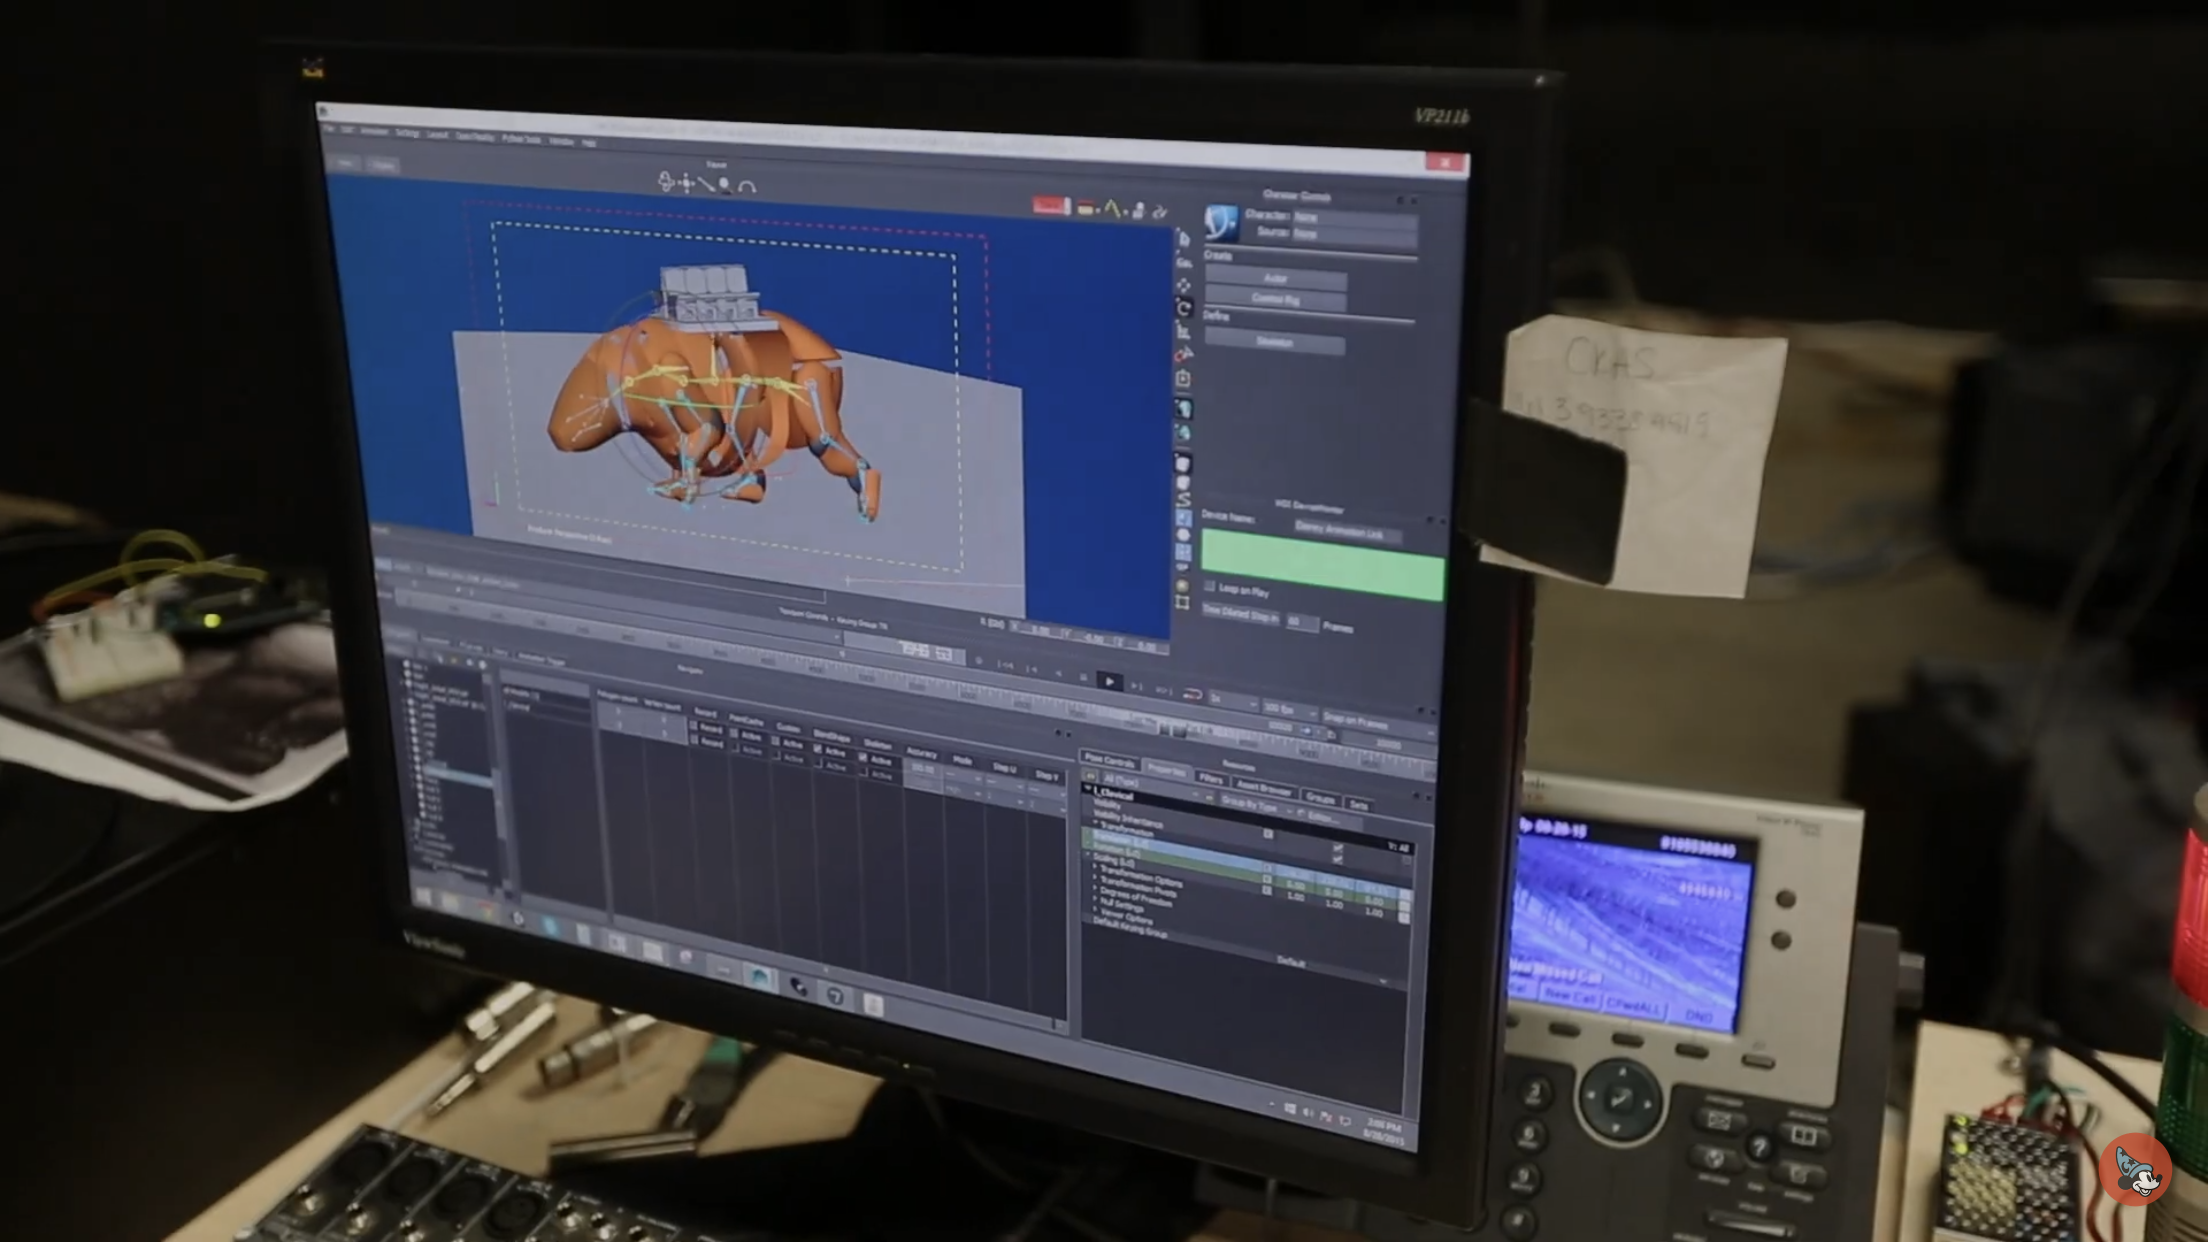Toggle first row Cluster Active checkbox
The width and height of the screenshot is (2208, 1242).
(x=775, y=741)
